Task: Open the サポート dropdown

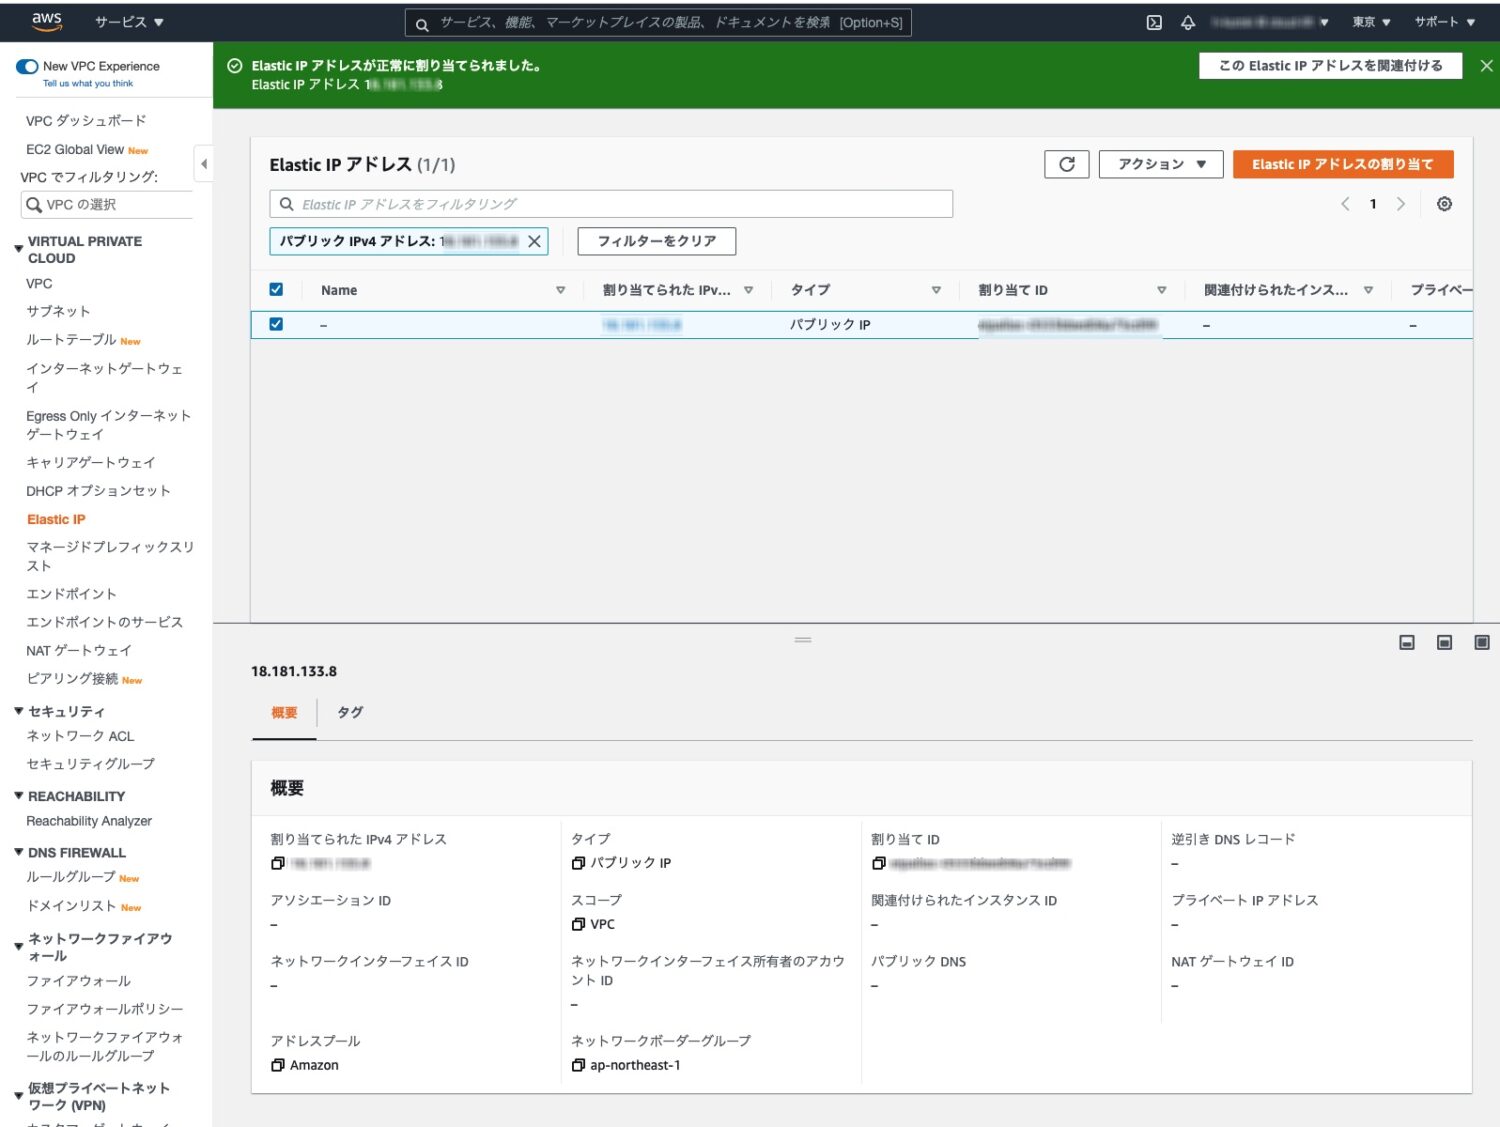Action: (1444, 22)
